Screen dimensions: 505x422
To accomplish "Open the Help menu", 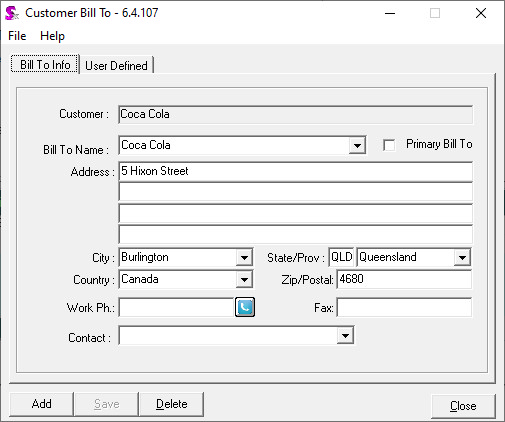I will (x=52, y=36).
